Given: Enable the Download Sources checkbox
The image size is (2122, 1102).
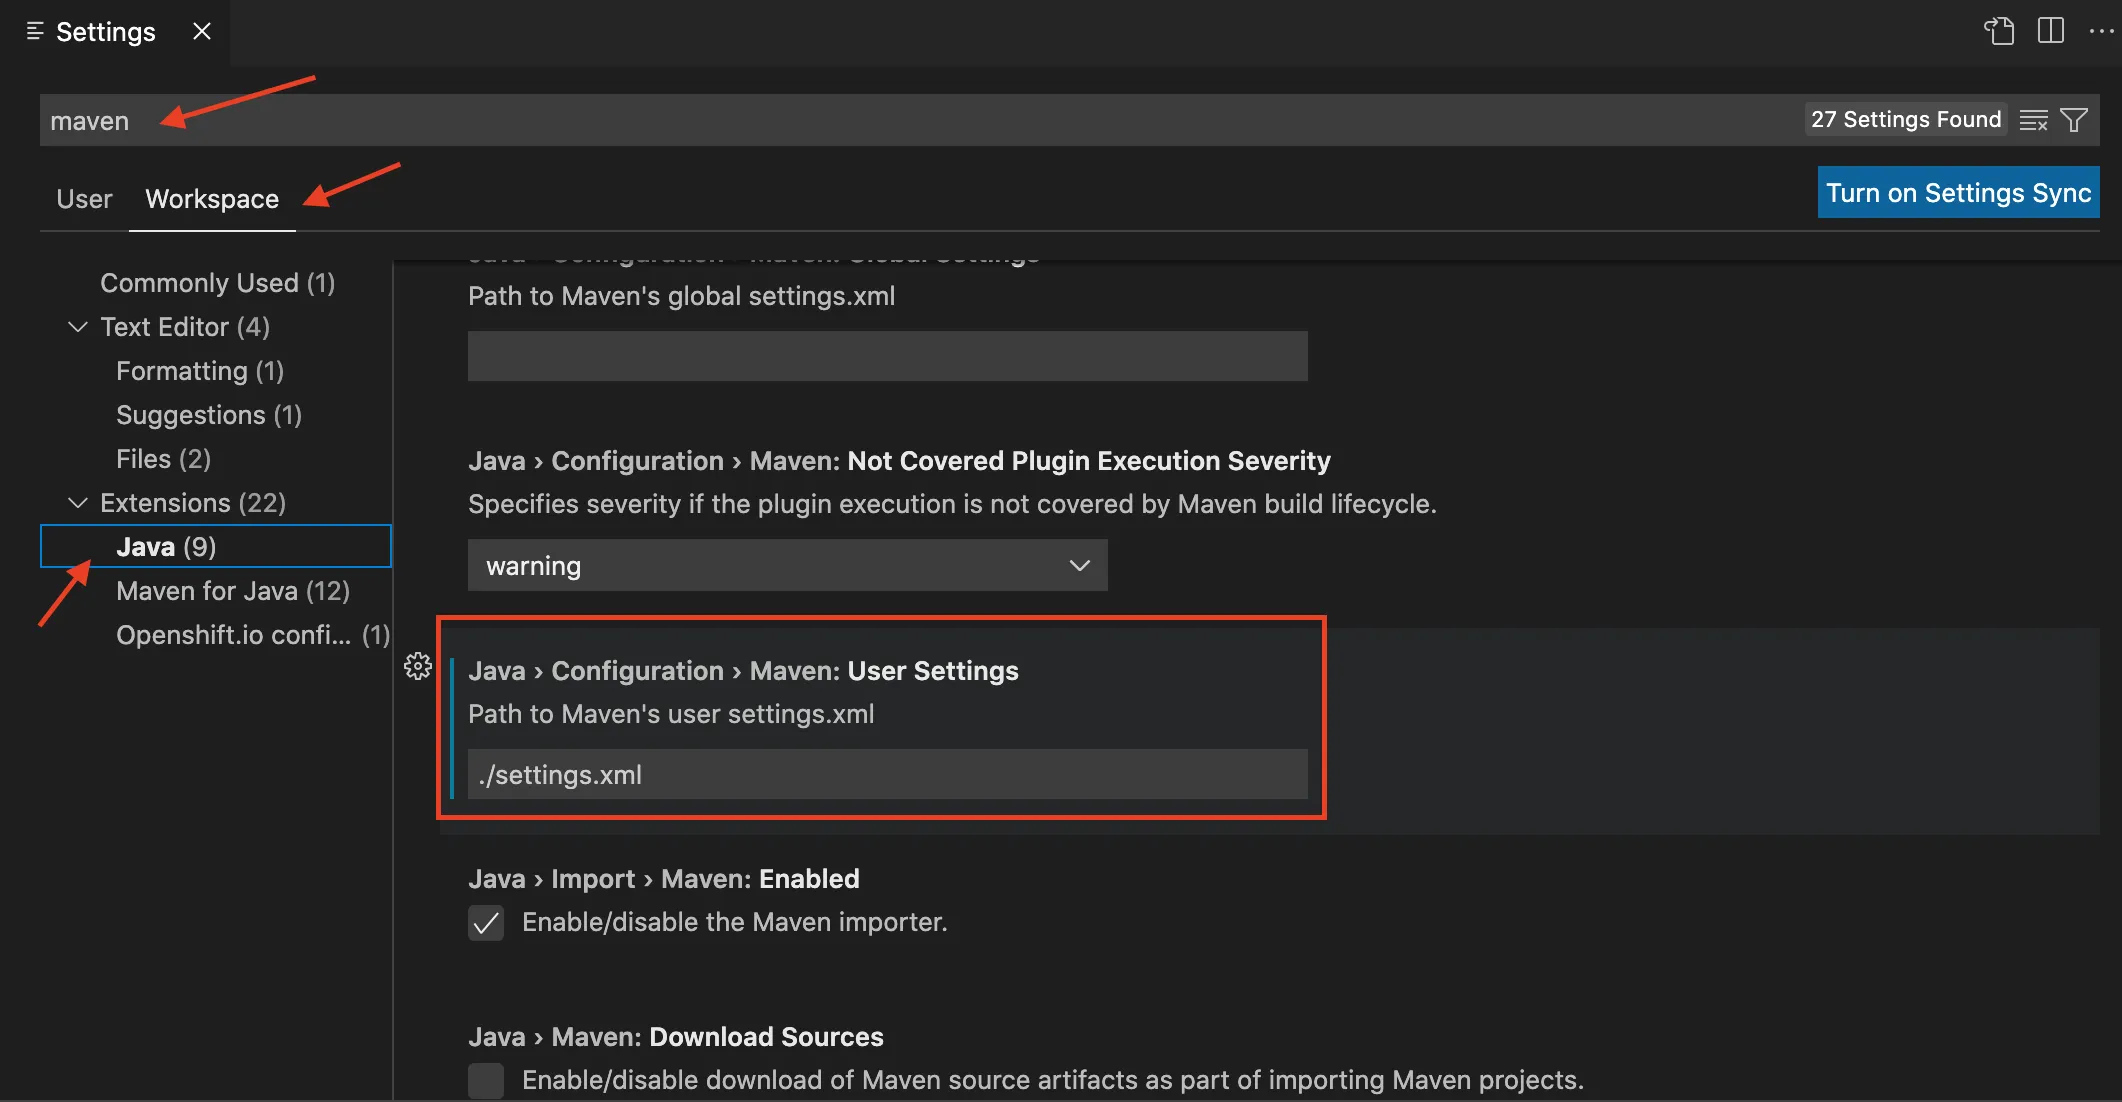Looking at the screenshot, I should click(x=486, y=1080).
